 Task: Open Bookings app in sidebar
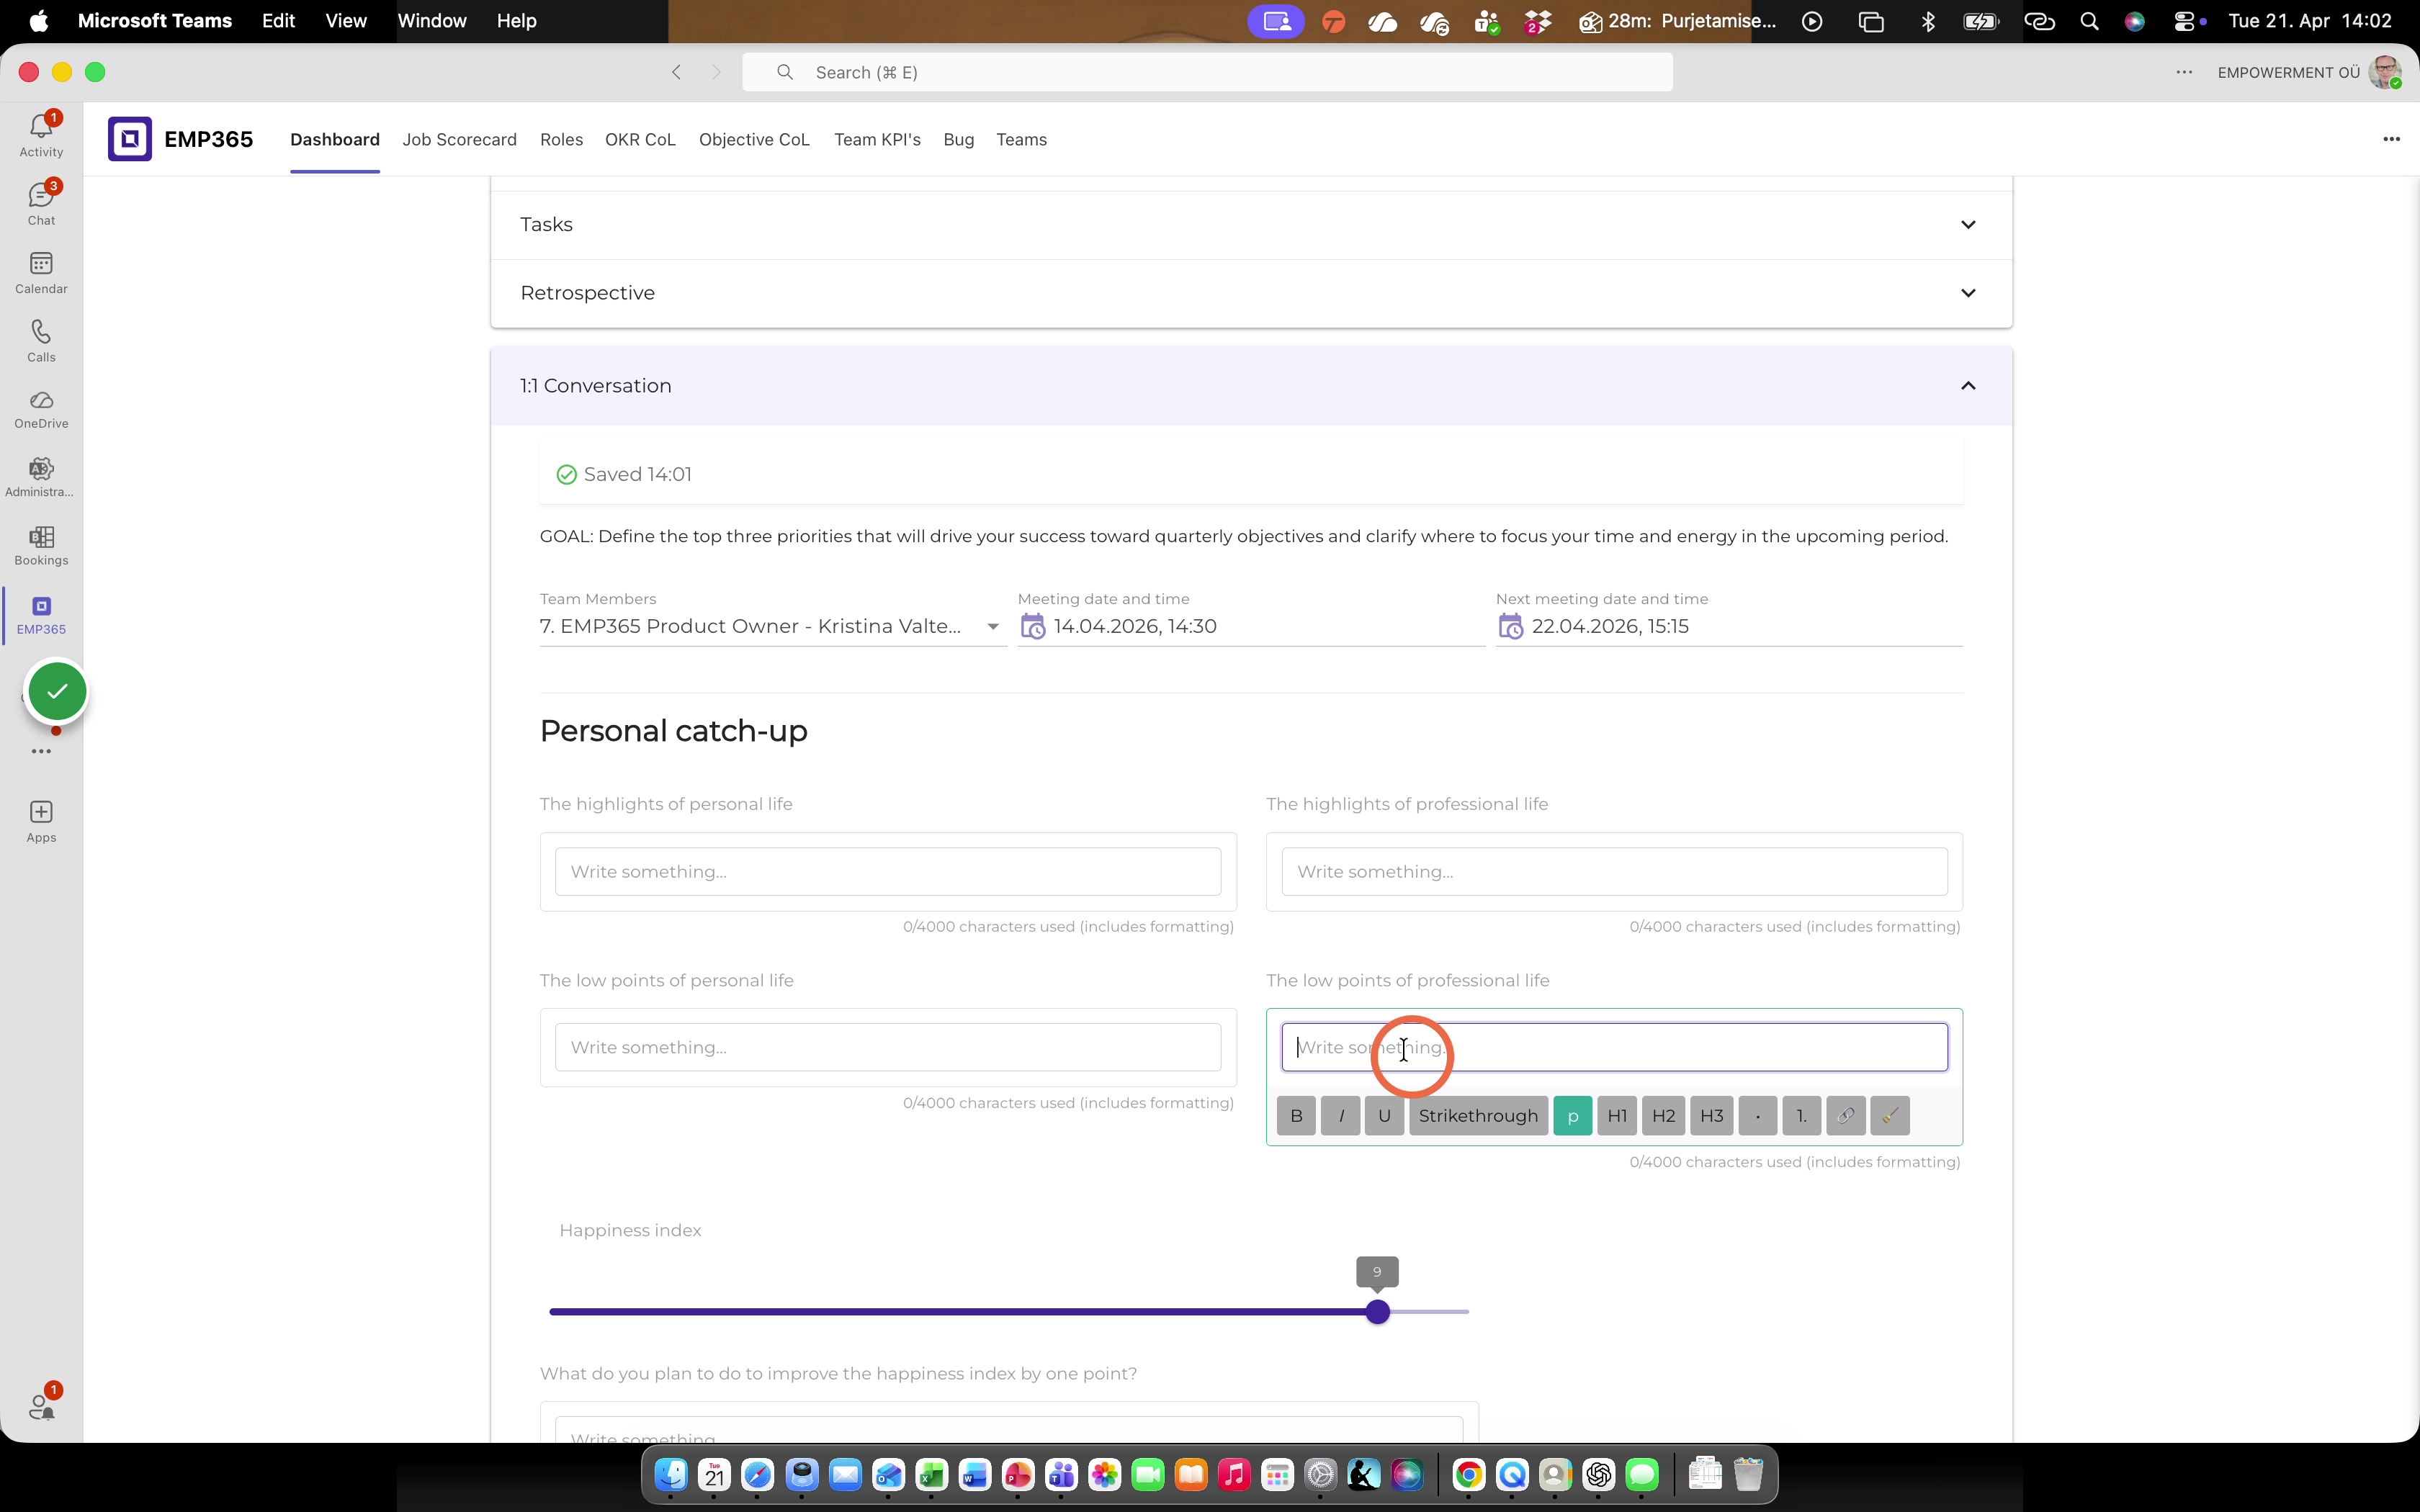pyautogui.click(x=41, y=546)
